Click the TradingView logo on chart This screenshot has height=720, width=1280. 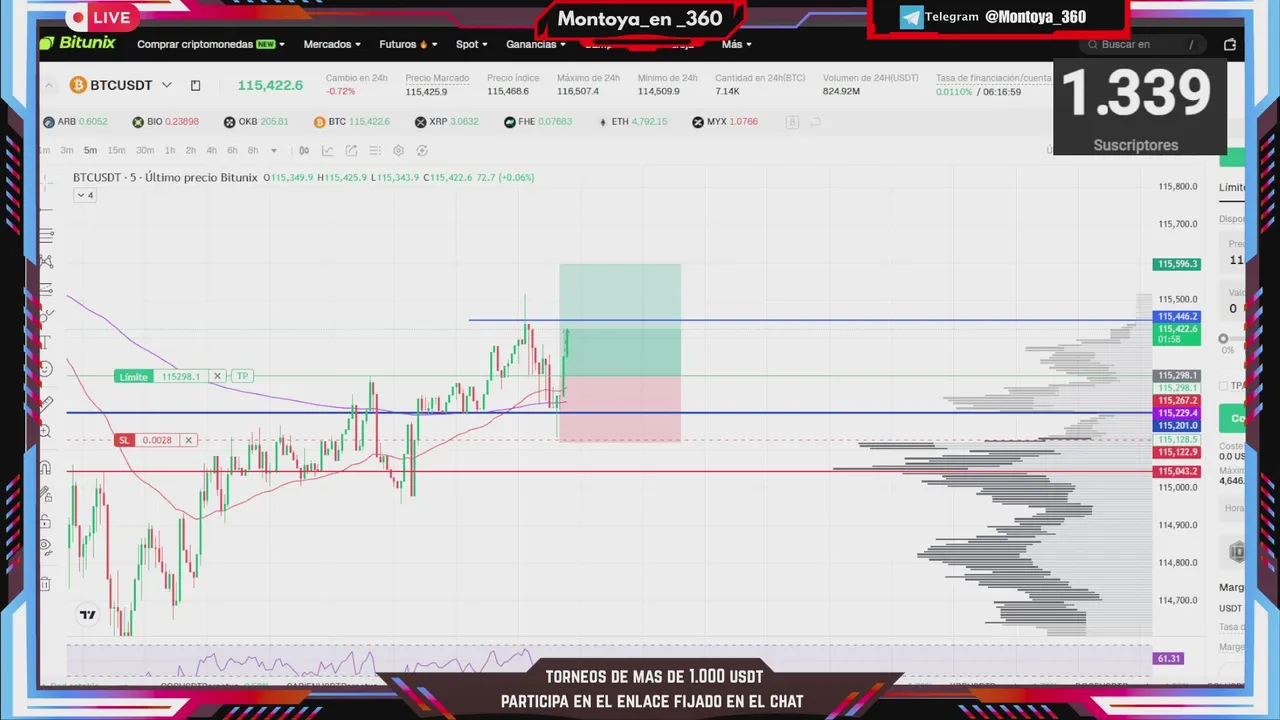[88, 615]
